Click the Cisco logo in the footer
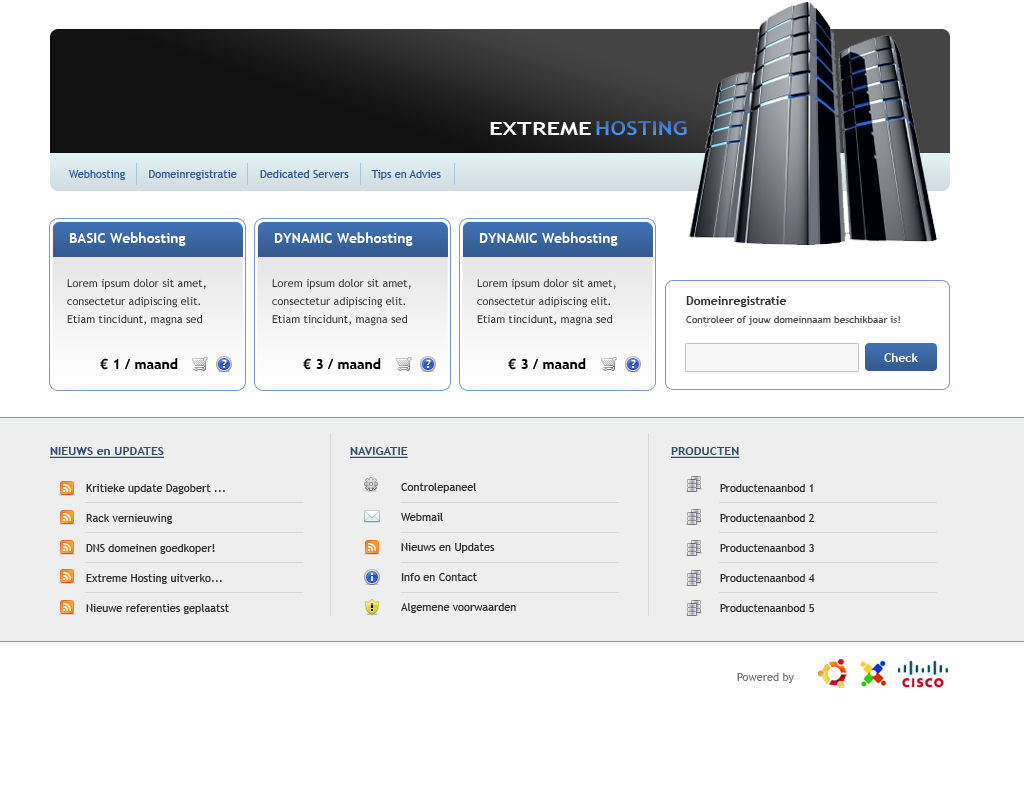This screenshot has width=1024, height=800. coord(923,674)
